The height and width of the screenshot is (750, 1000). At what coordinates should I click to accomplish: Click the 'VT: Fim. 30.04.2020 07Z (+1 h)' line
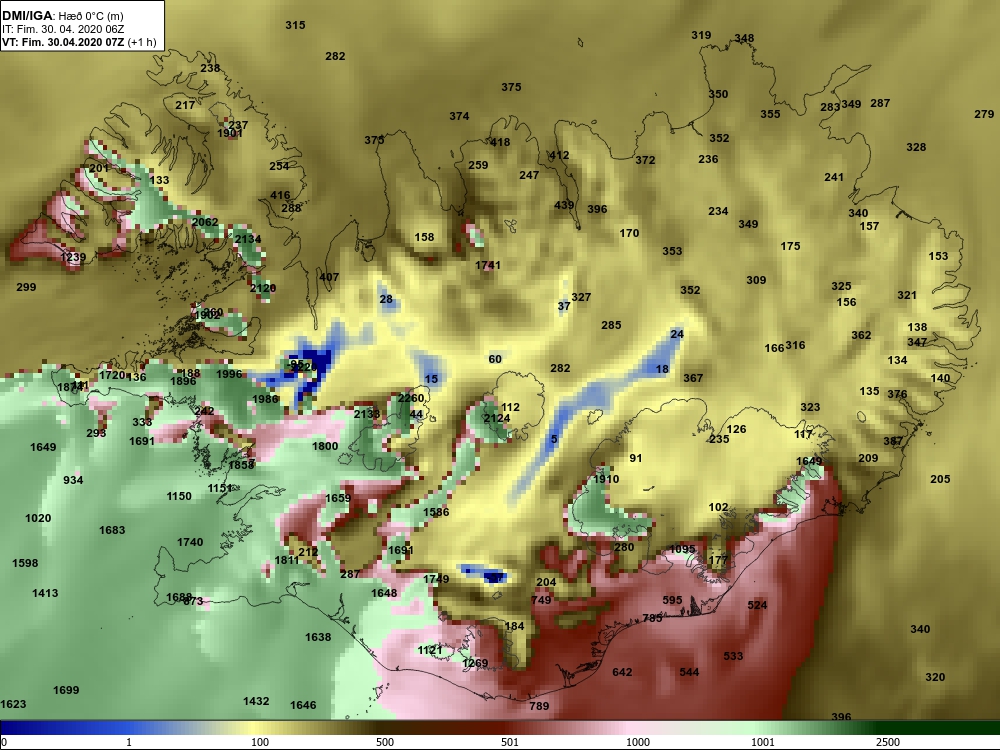tap(79, 43)
